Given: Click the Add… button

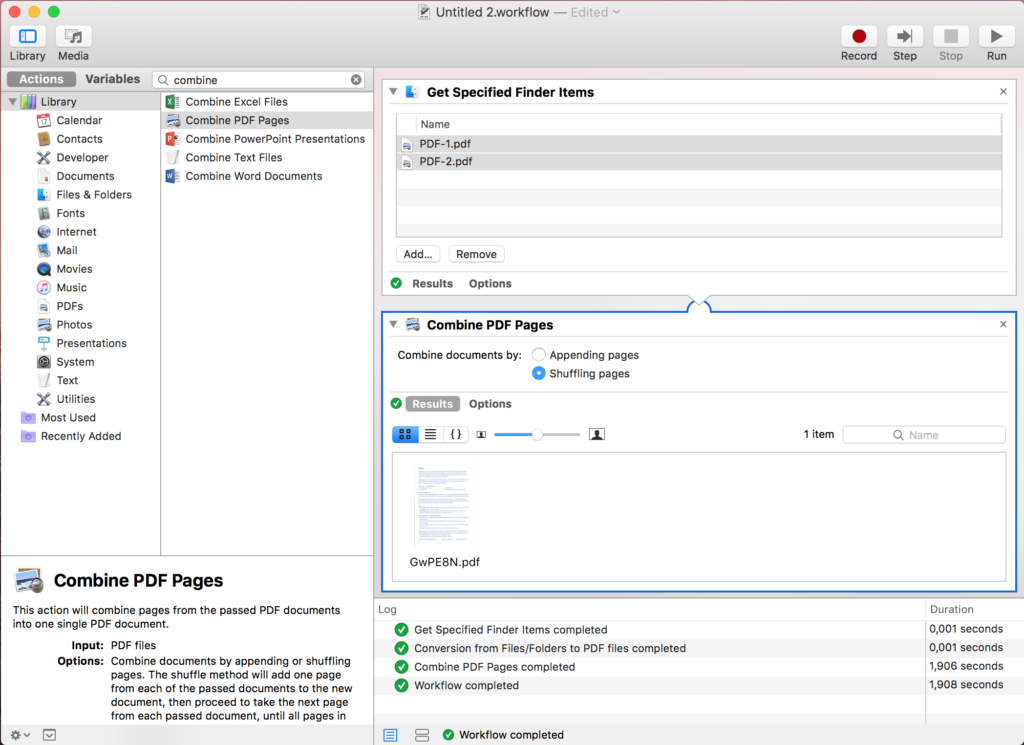Looking at the screenshot, I should point(418,254).
